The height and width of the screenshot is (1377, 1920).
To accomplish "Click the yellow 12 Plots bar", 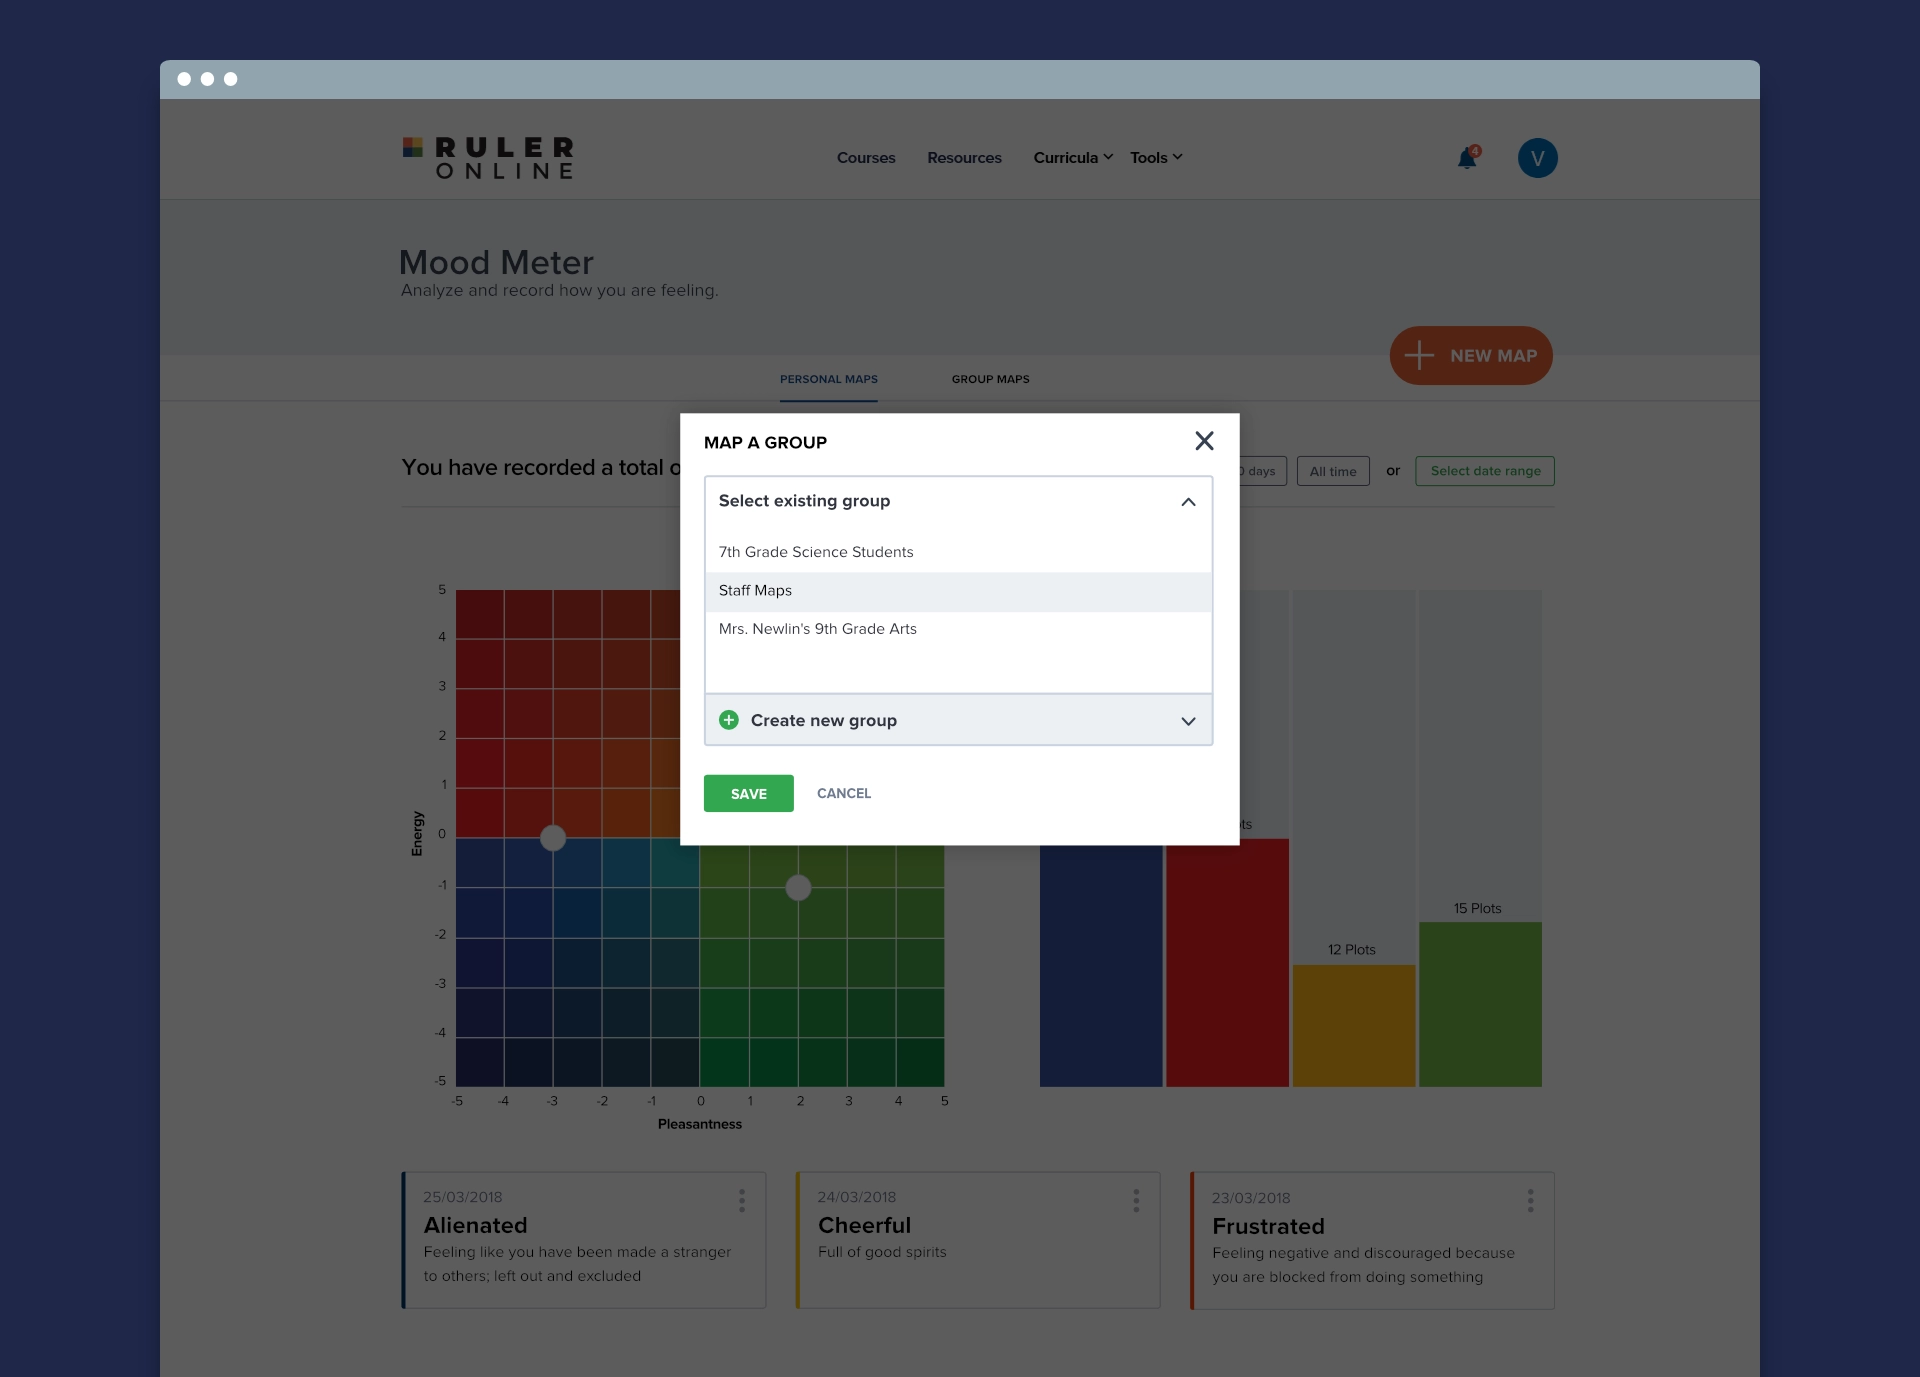I will [1353, 1025].
